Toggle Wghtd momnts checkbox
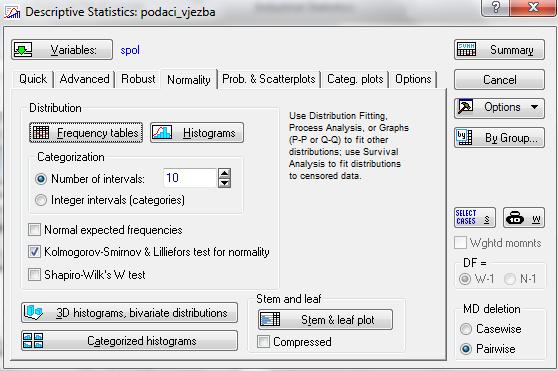The width and height of the screenshot is (558, 371). coord(460,243)
